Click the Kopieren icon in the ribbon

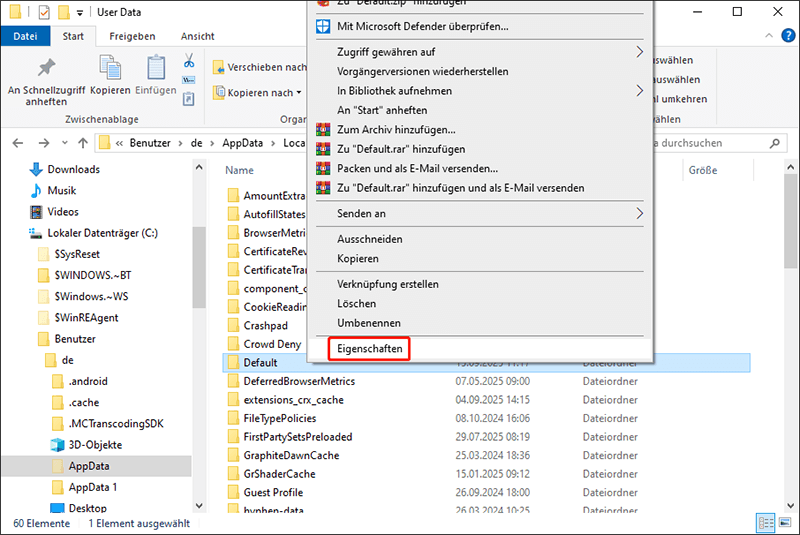tap(110, 68)
